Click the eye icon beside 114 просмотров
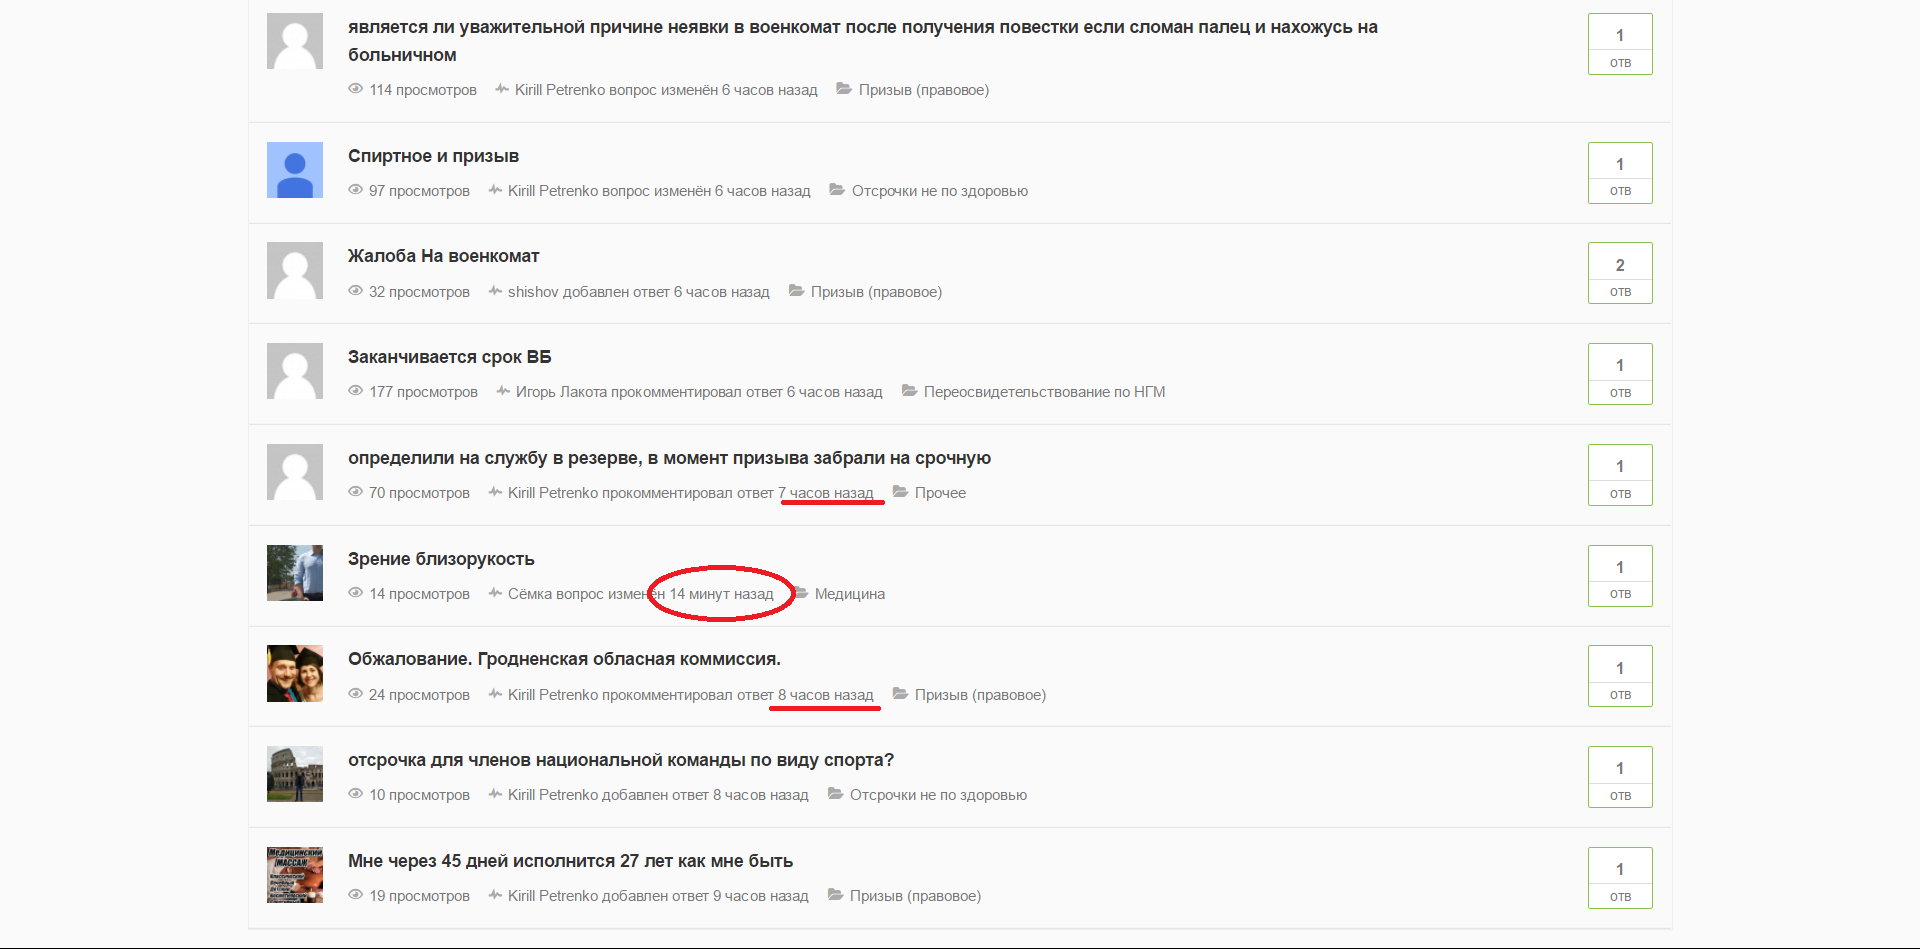Viewport: 1920px width, 949px height. point(355,89)
